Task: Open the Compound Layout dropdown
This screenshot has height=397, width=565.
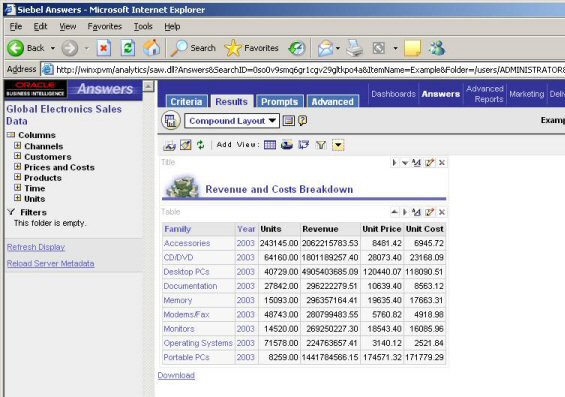Action: [232, 121]
